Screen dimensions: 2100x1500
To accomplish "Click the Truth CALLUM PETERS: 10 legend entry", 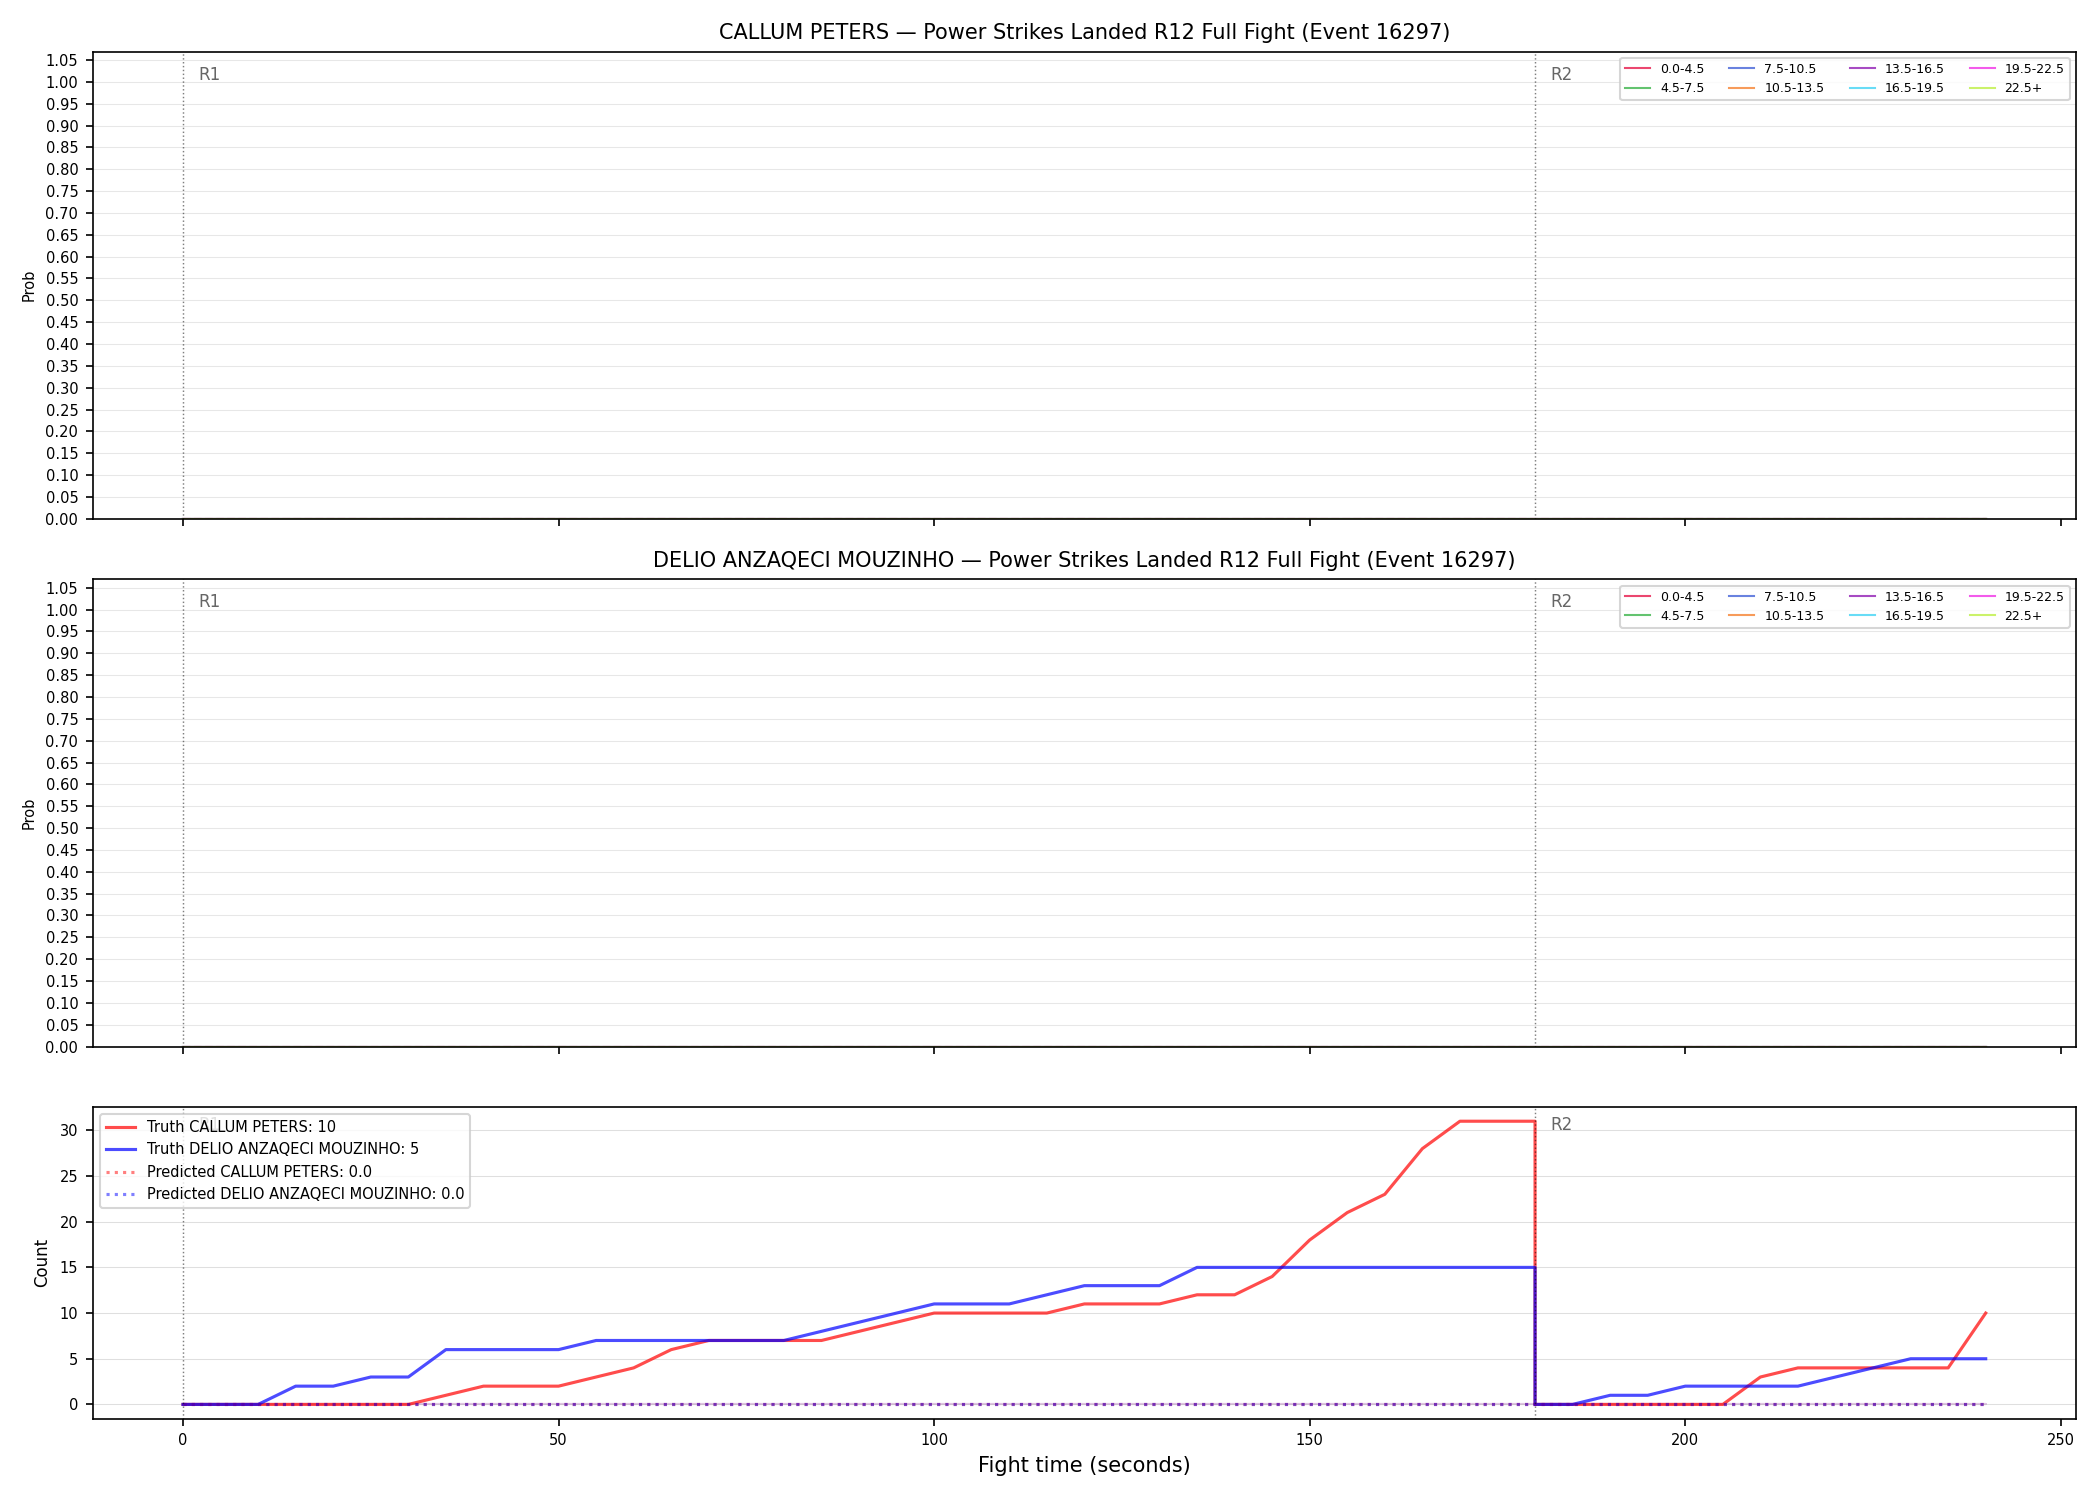I will point(220,1127).
